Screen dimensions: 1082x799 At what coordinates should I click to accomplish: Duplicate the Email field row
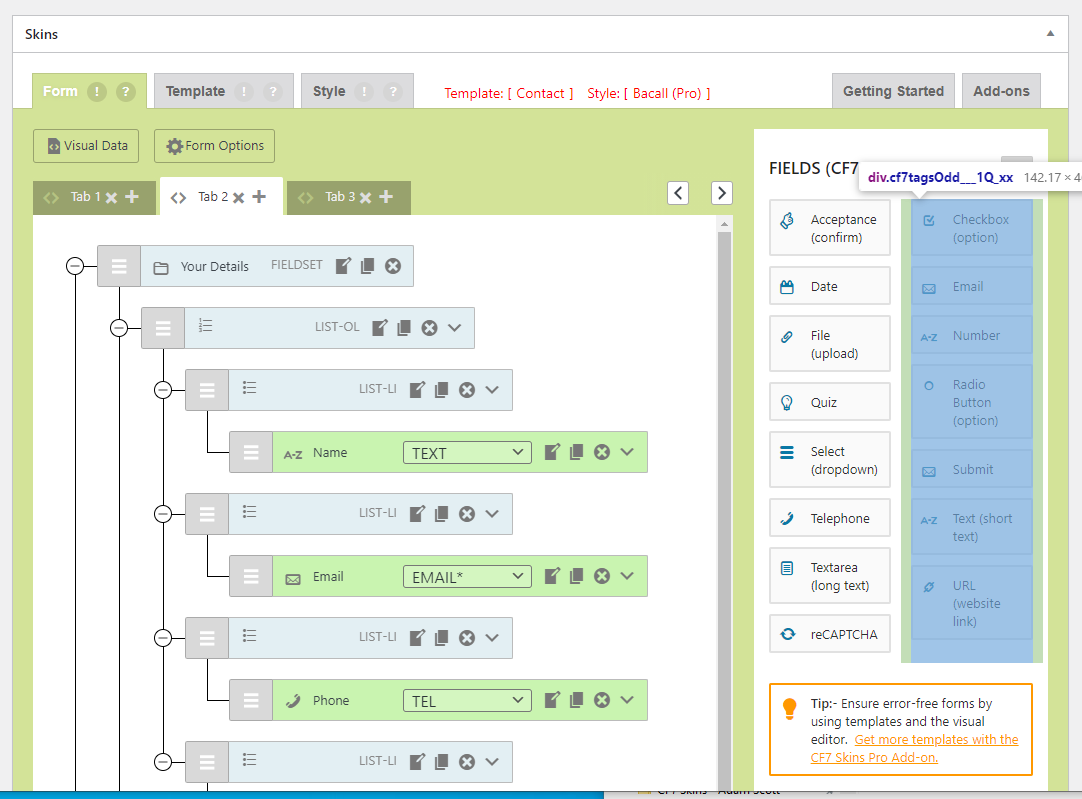click(x=577, y=576)
